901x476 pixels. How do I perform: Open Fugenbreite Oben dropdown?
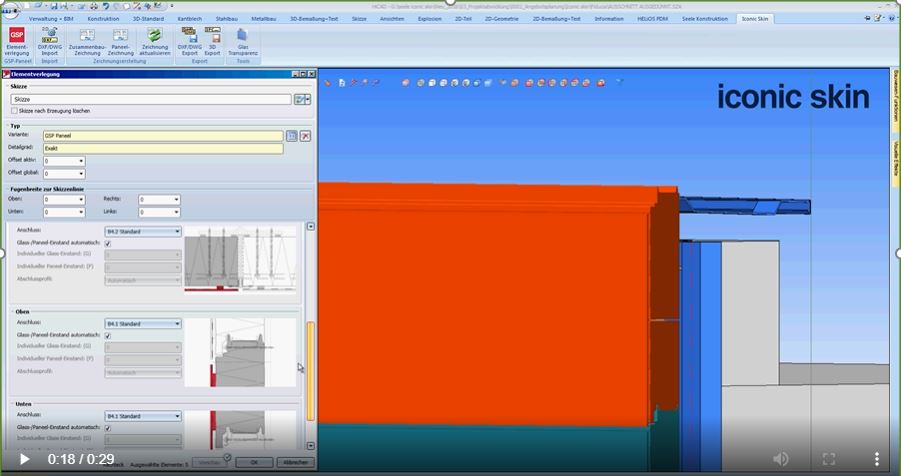click(x=81, y=199)
